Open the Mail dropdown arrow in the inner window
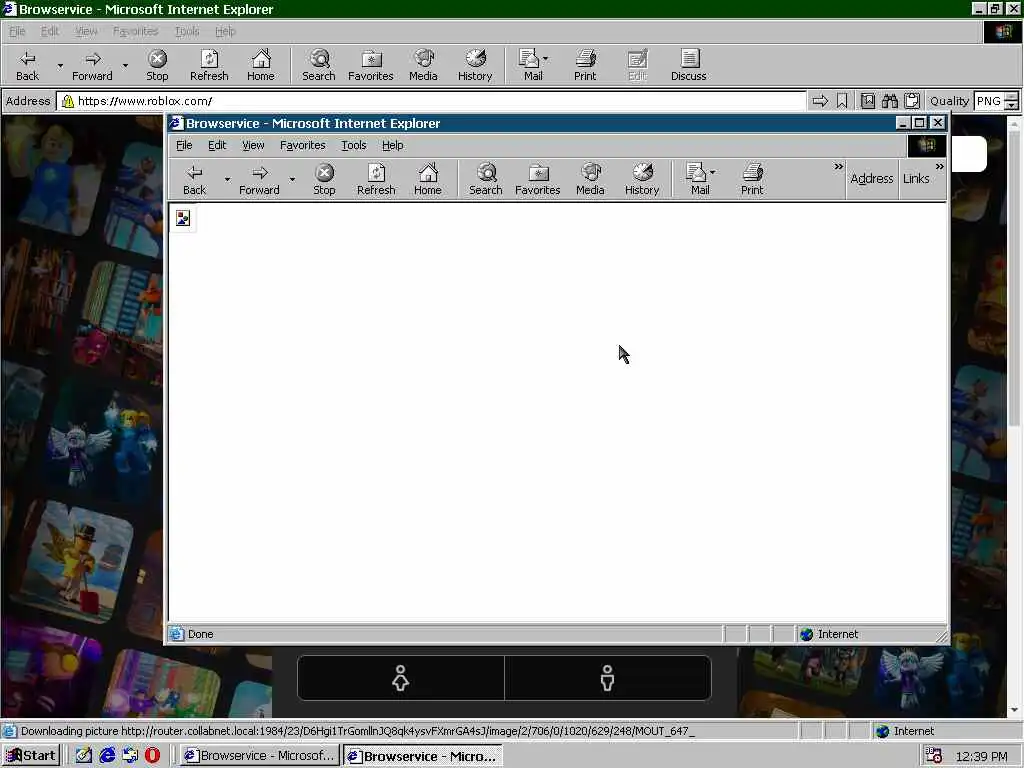Image resolution: width=1024 pixels, height=768 pixels. 712,172
